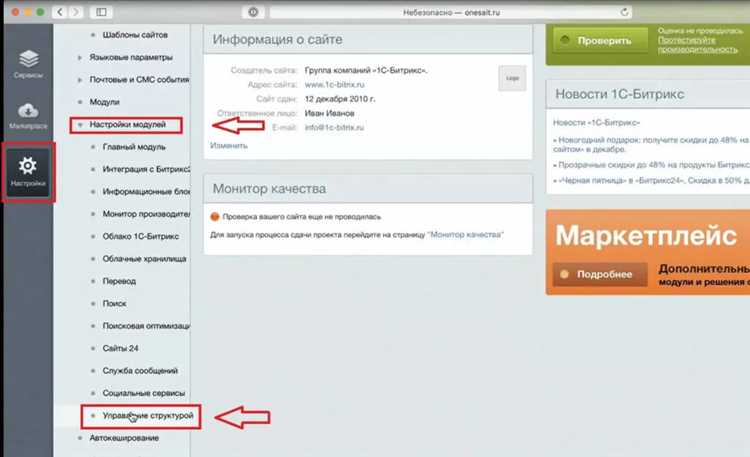The height and width of the screenshot is (457, 750).
Task: Select Главный модуль in settings tree
Action: pyautogui.click(x=134, y=147)
